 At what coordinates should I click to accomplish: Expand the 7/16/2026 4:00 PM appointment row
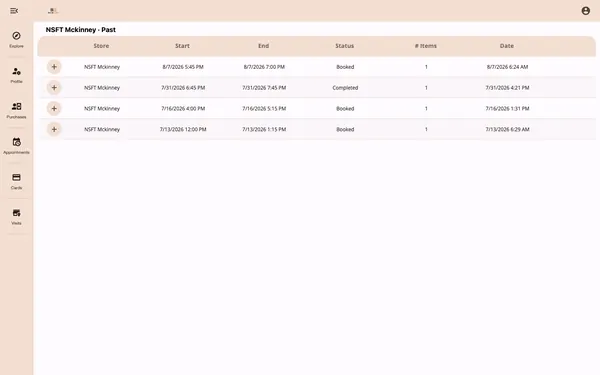coord(54,108)
